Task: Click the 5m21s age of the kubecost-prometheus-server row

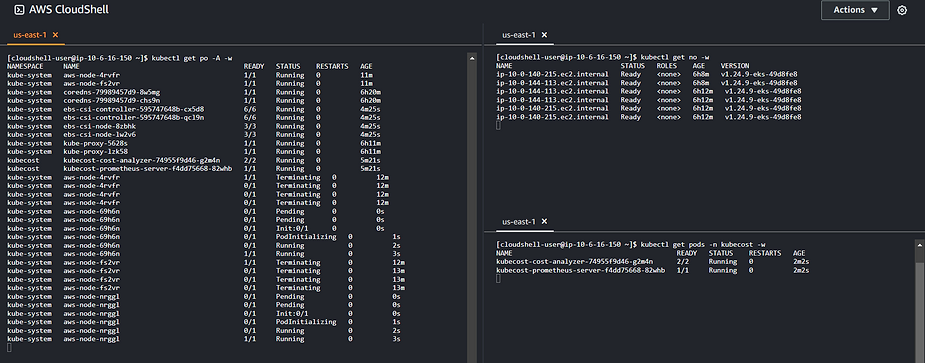Action: [x=370, y=169]
